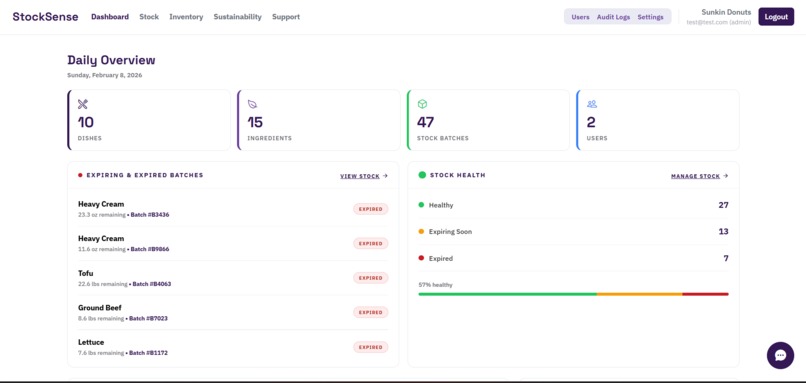Click the Expiring Soon status row
The width and height of the screenshot is (806, 383).
point(573,231)
